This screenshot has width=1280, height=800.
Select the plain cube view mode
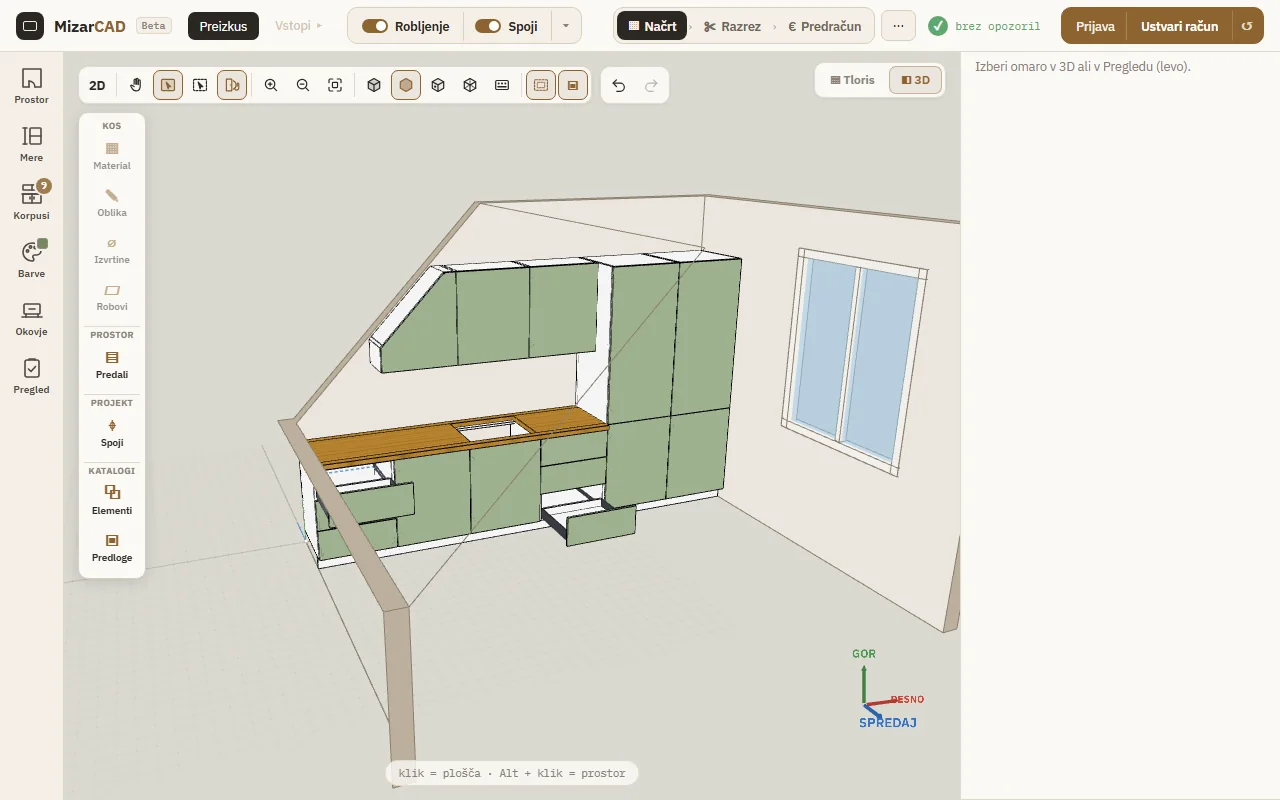374,85
